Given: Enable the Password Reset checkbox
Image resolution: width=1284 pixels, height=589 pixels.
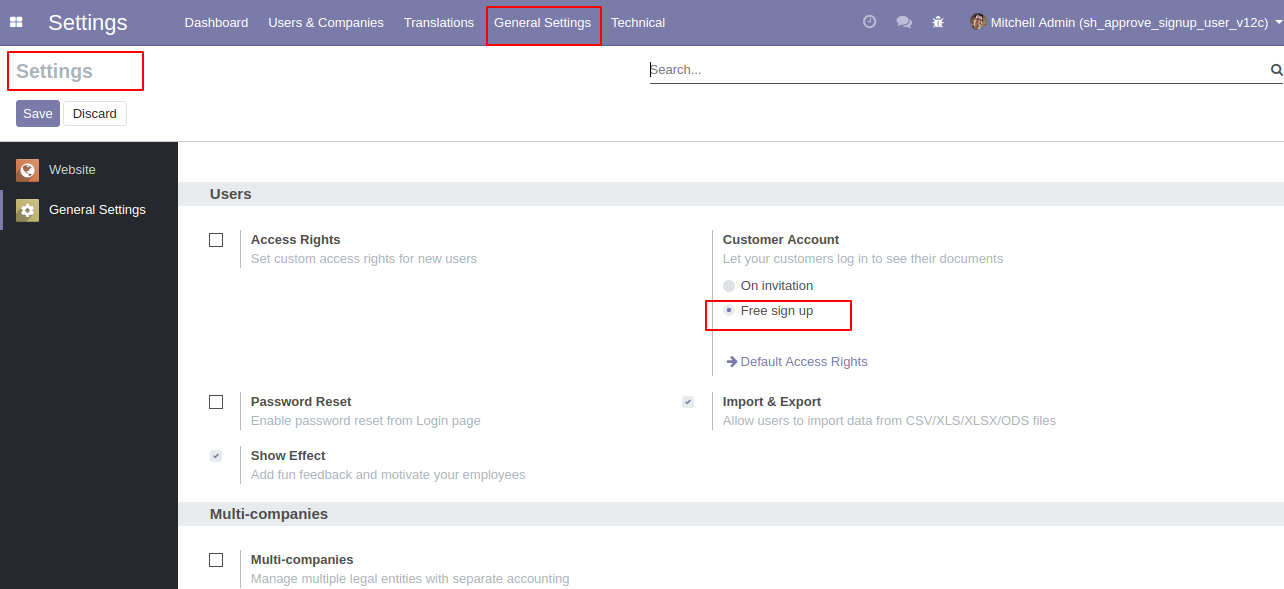Looking at the screenshot, I should pos(216,402).
